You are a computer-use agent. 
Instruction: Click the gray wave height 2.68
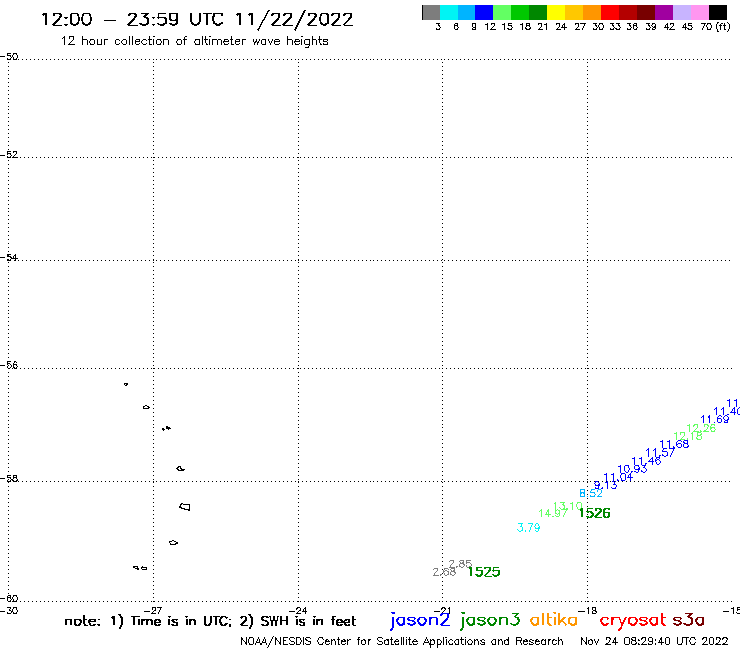pos(444,572)
